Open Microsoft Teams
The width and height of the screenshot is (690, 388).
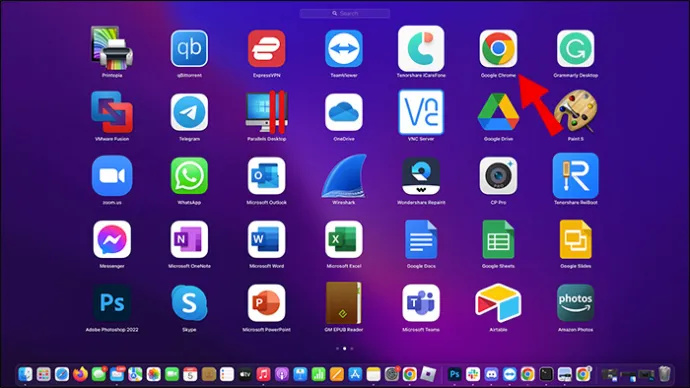coord(421,303)
